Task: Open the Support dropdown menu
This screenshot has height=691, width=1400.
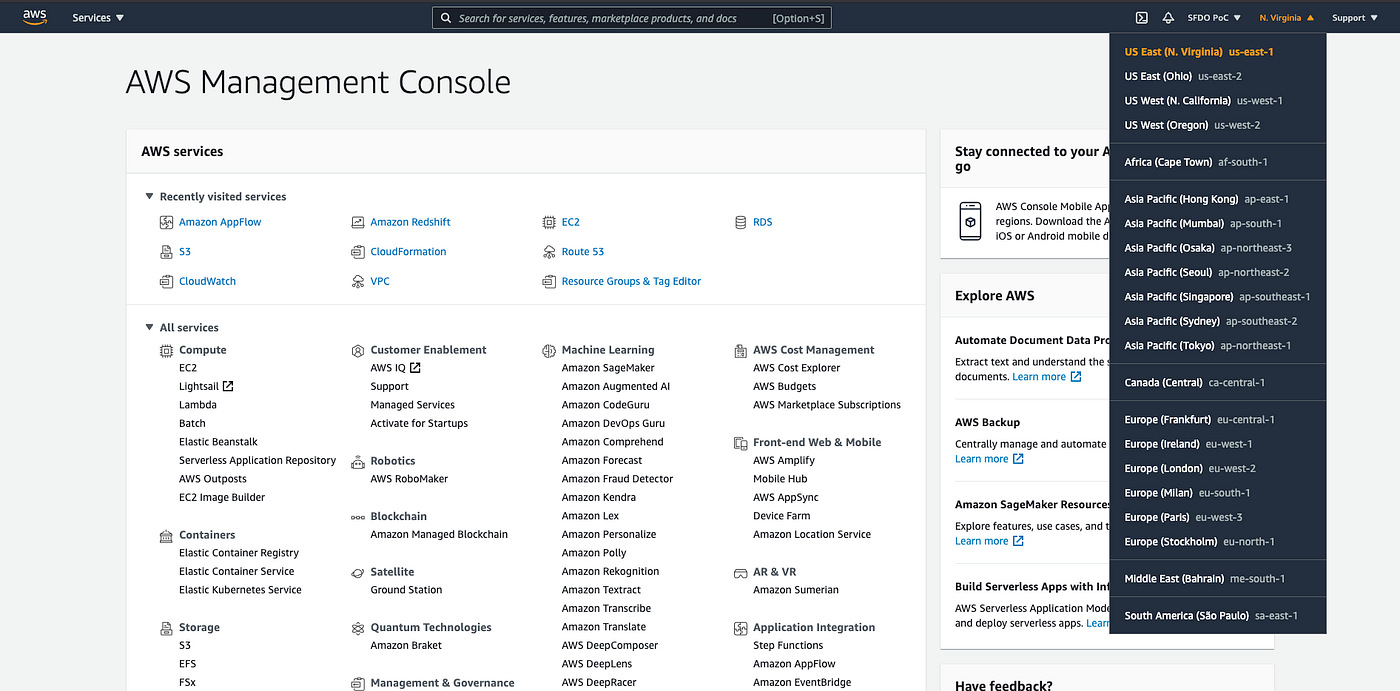Action: [x=1355, y=18]
